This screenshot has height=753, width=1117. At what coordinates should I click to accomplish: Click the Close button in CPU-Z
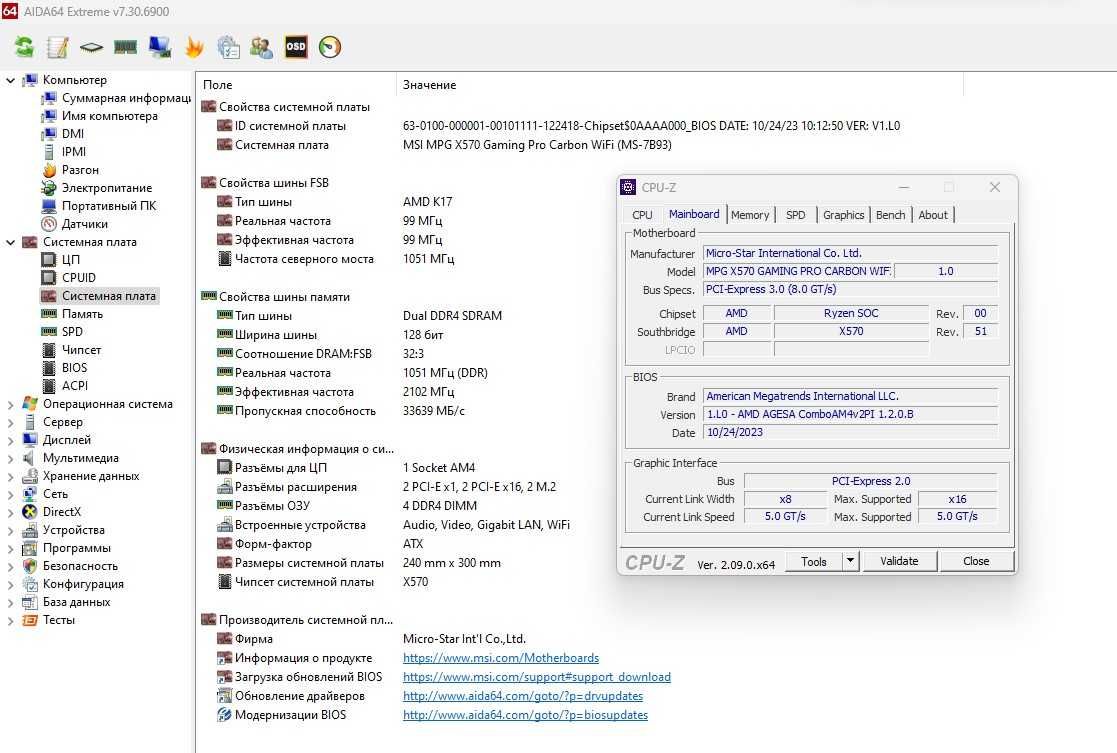[x=976, y=561]
